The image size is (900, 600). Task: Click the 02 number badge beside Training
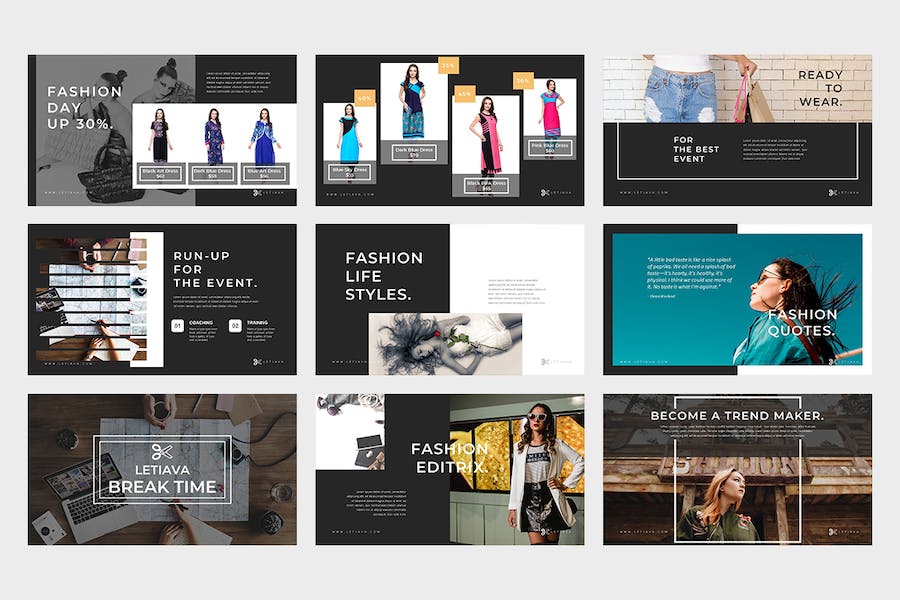point(235,325)
